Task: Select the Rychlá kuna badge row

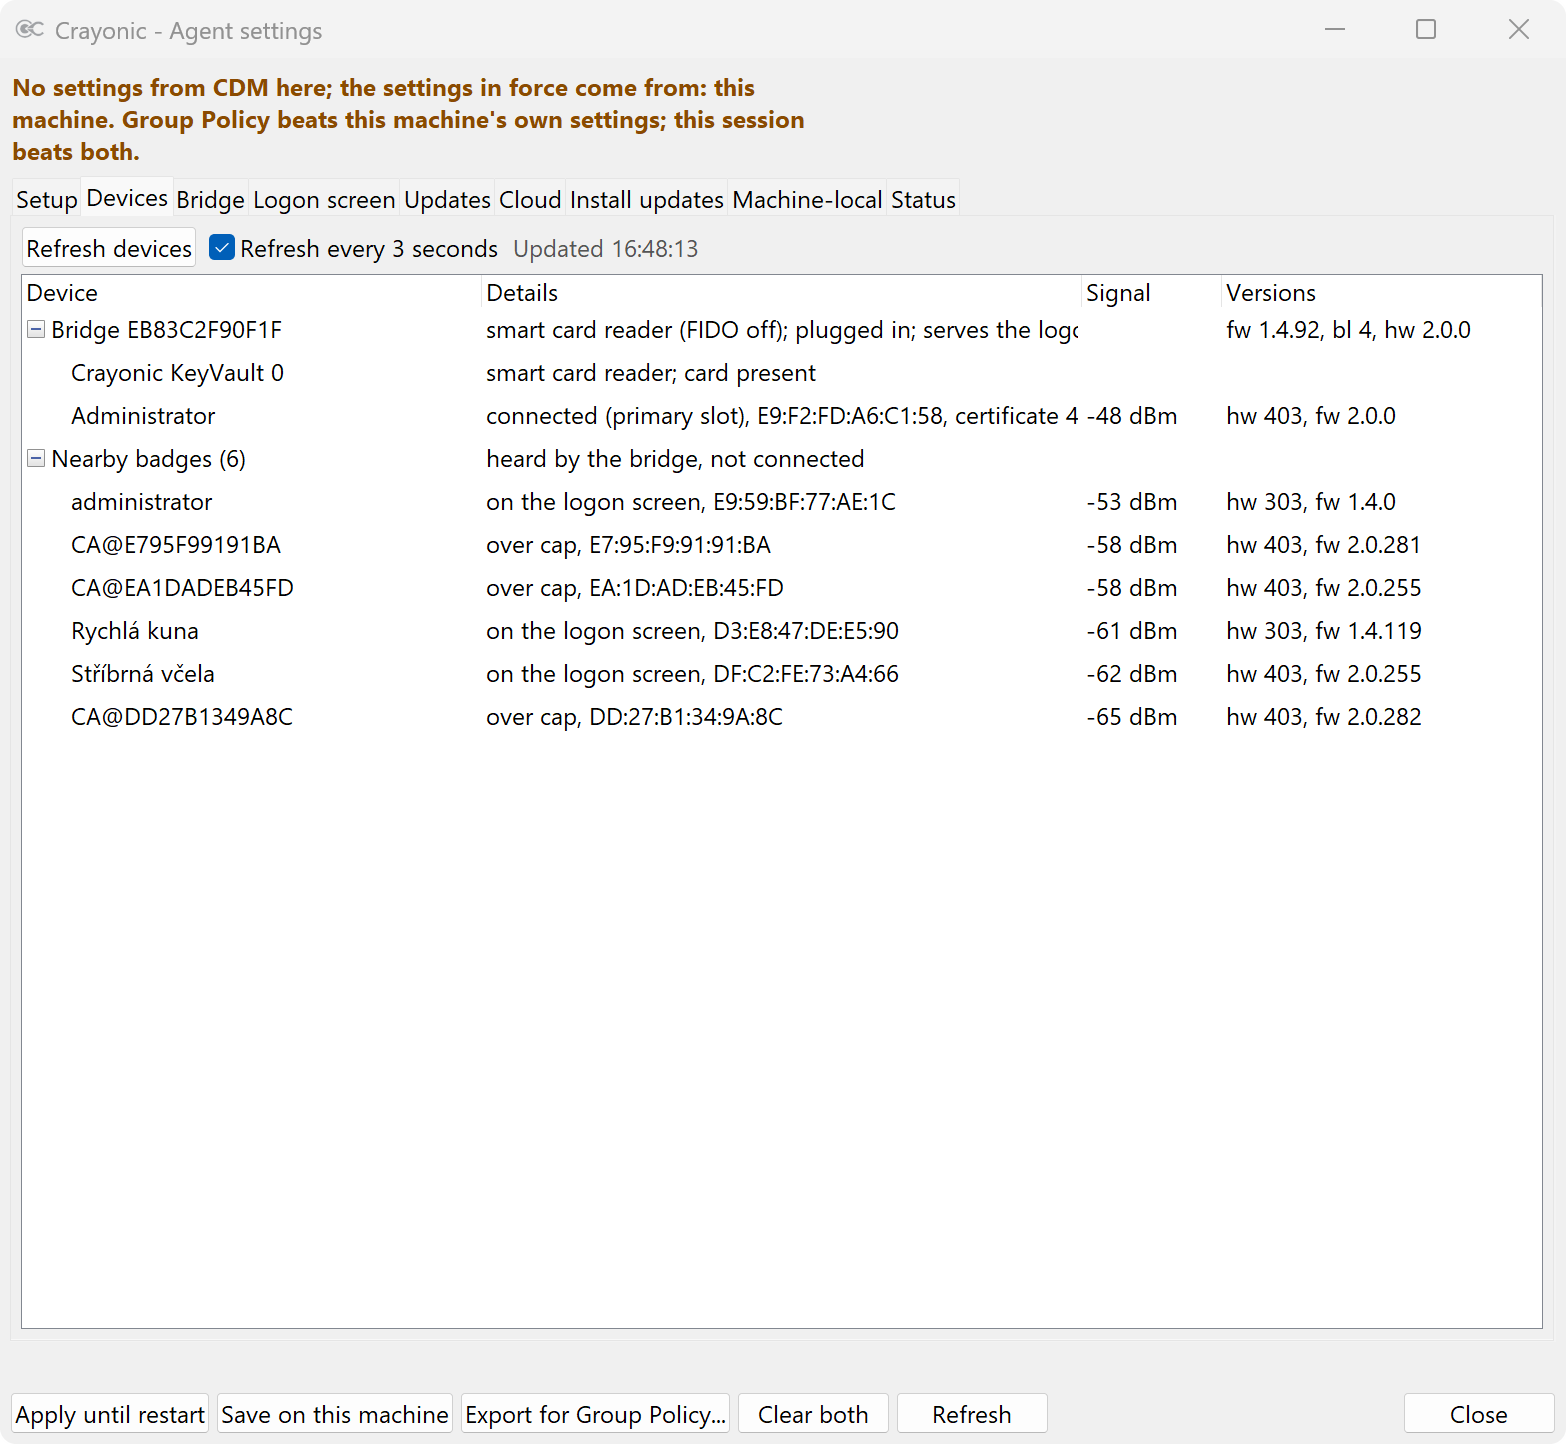Action: [x=782, y=630]
